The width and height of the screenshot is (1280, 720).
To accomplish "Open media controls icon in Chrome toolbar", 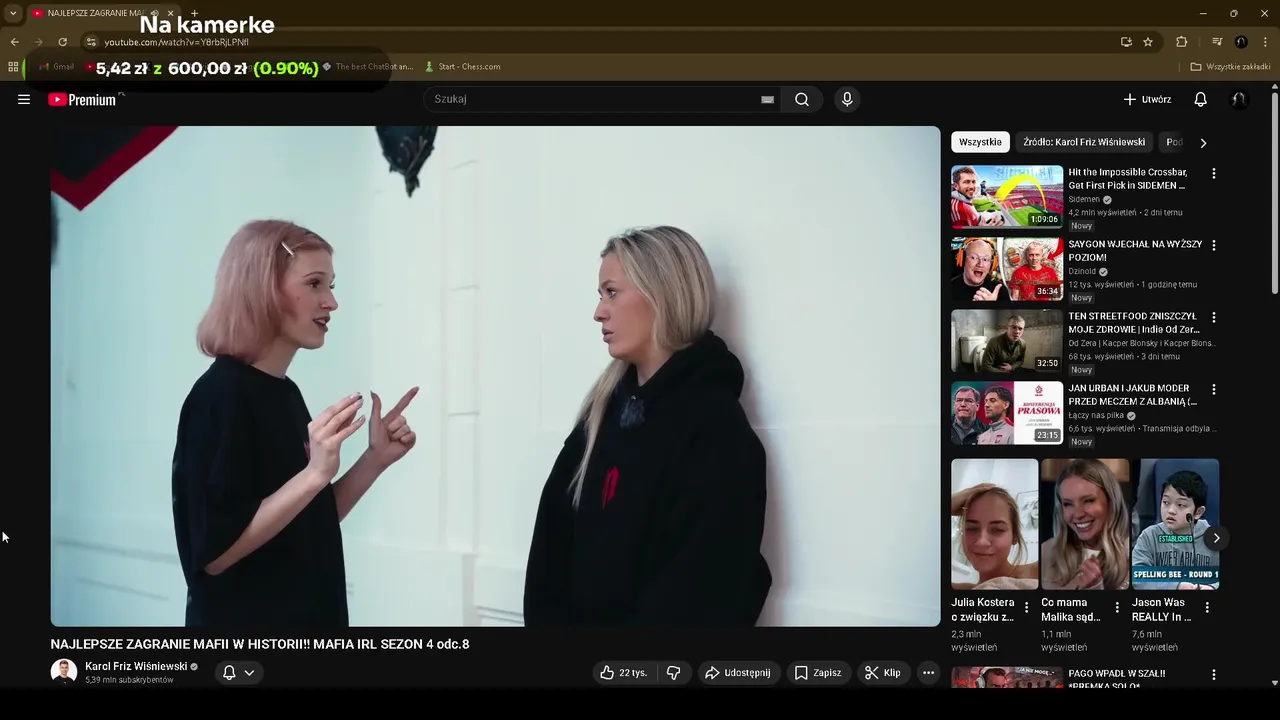I will tap(1217, 42).
